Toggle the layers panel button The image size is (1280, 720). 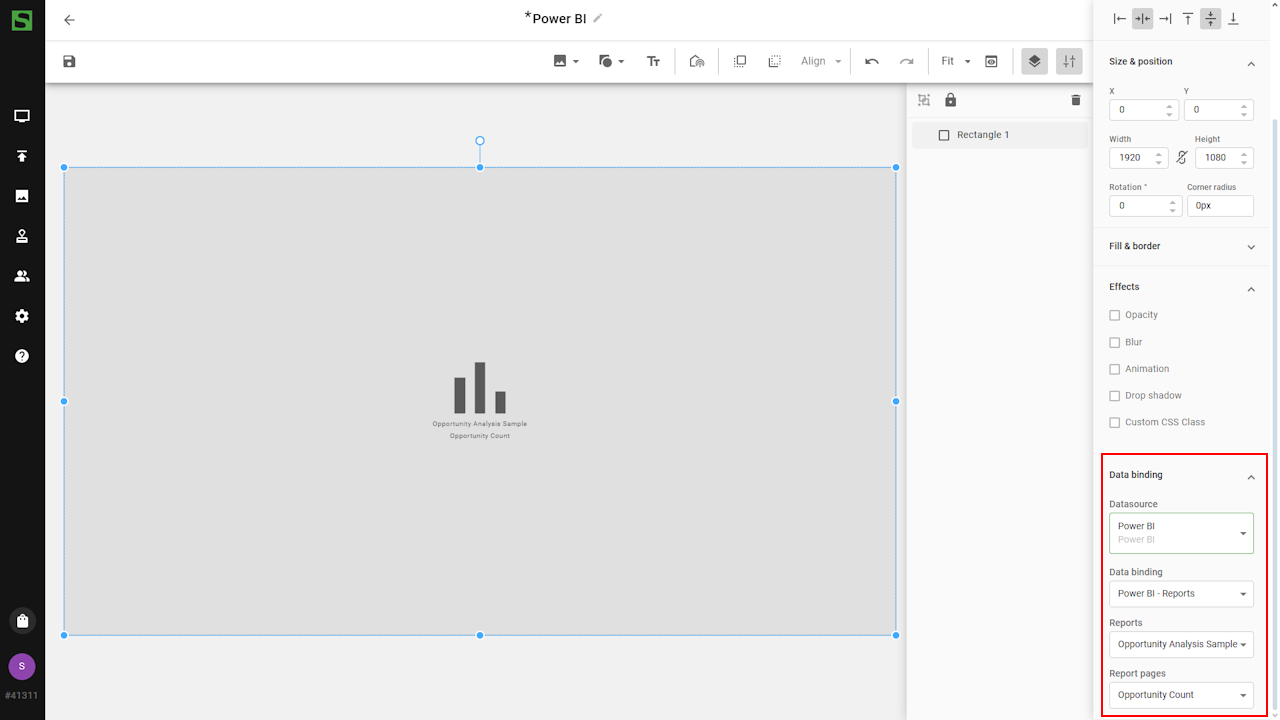tap(1034, 62)
